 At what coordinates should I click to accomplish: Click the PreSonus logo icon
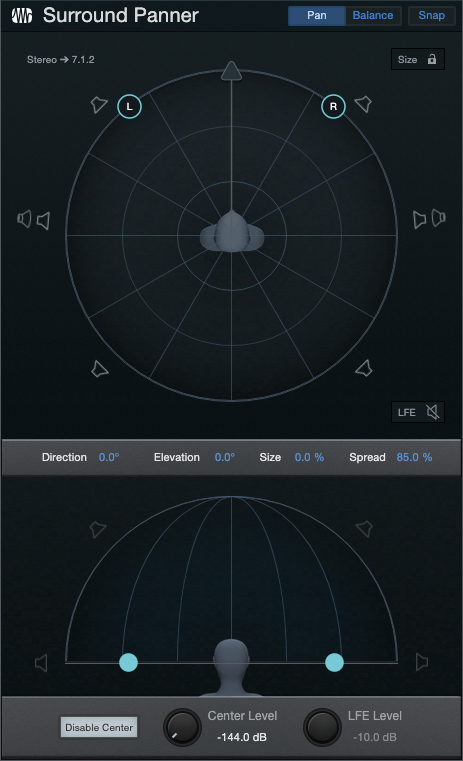coord(22,16)
